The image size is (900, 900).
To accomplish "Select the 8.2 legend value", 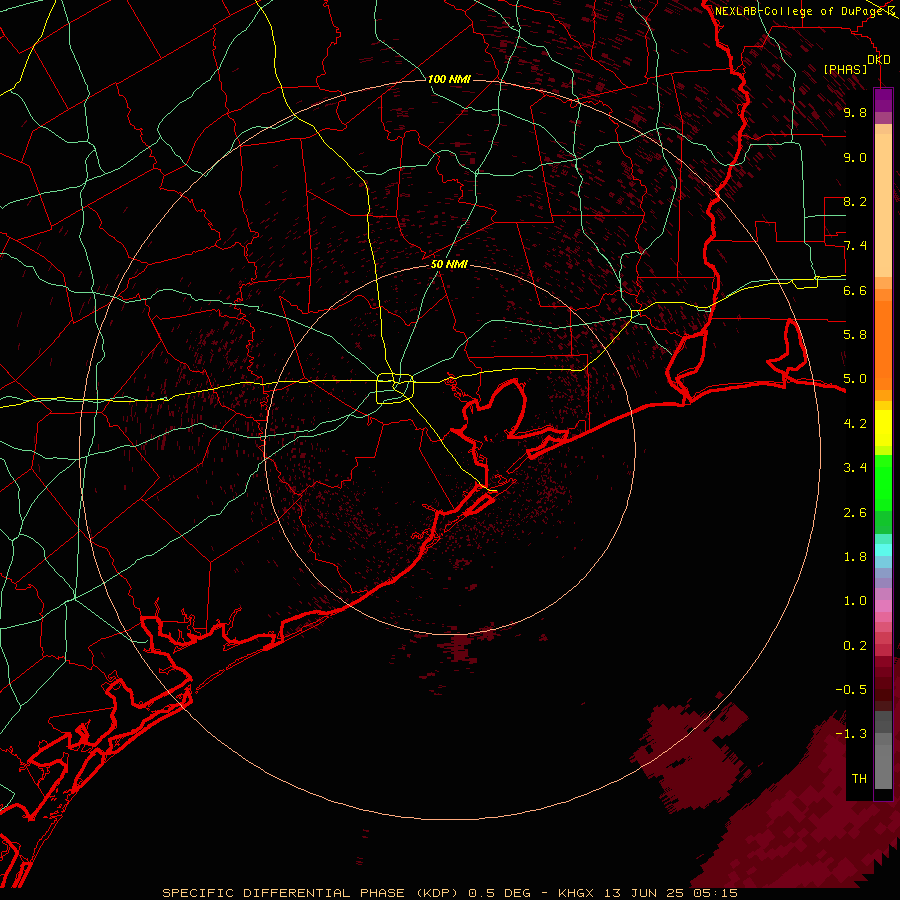I will [x=855, y=201].
